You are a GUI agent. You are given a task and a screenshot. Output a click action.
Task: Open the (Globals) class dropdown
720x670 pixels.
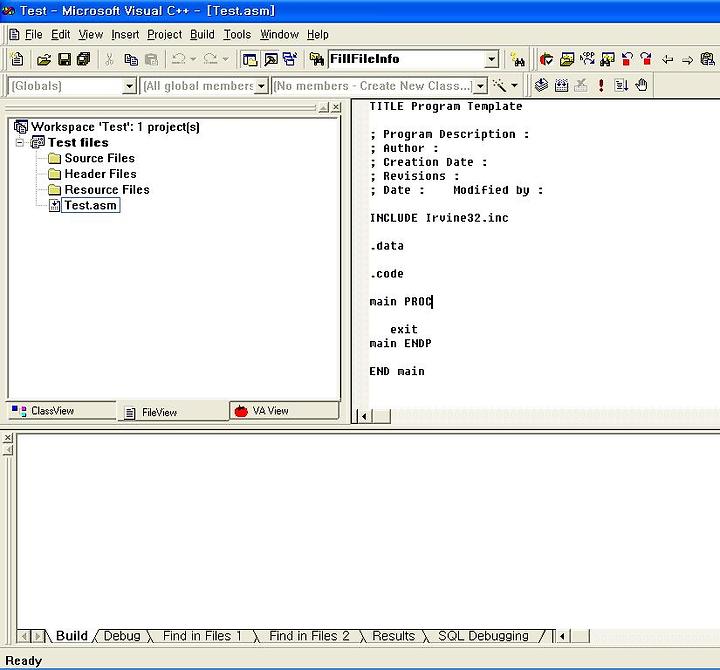tap(129, 86)
